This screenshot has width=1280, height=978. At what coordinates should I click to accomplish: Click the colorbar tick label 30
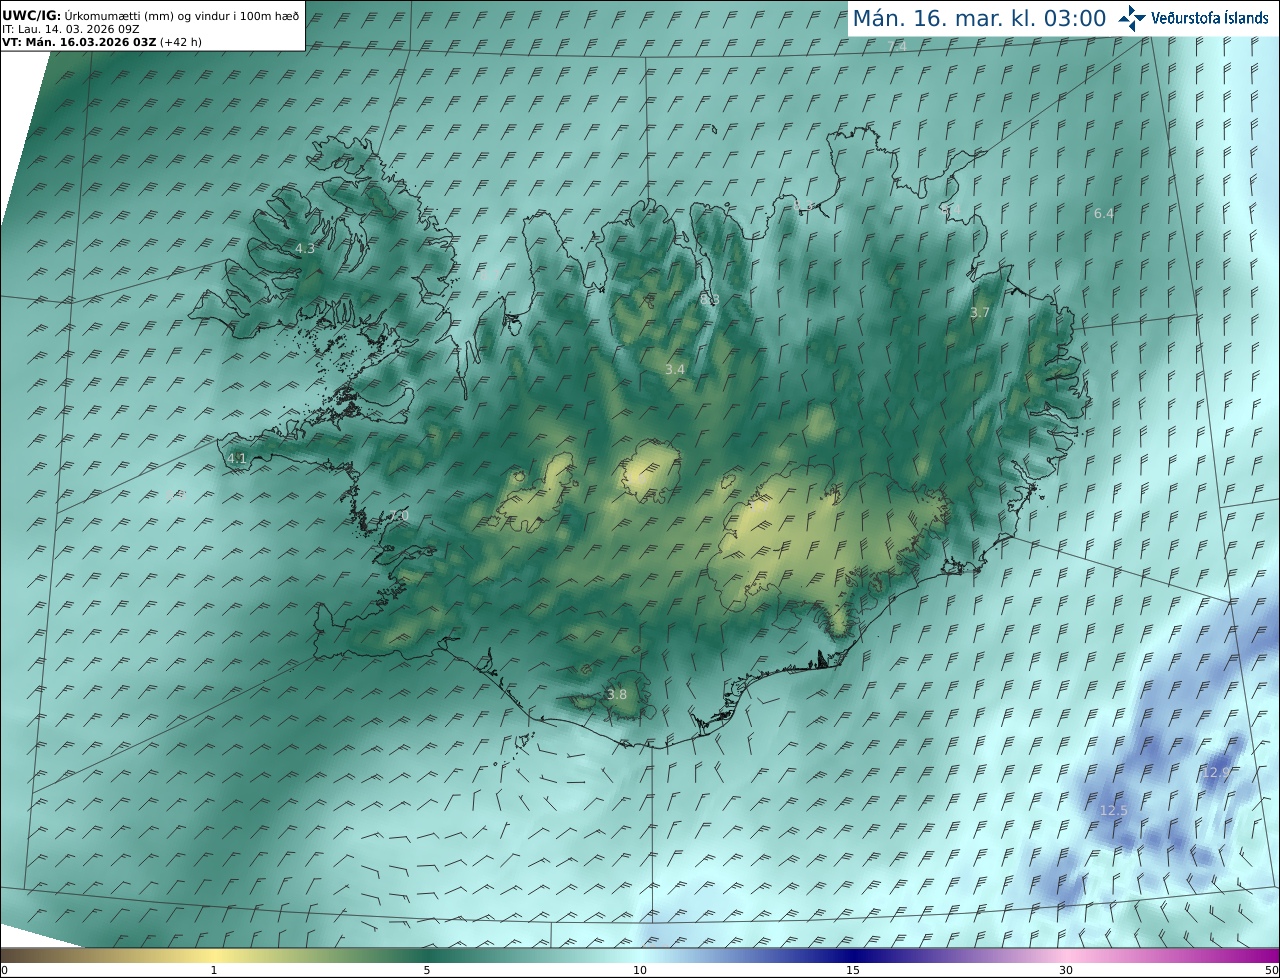(x=1066, y=970)
